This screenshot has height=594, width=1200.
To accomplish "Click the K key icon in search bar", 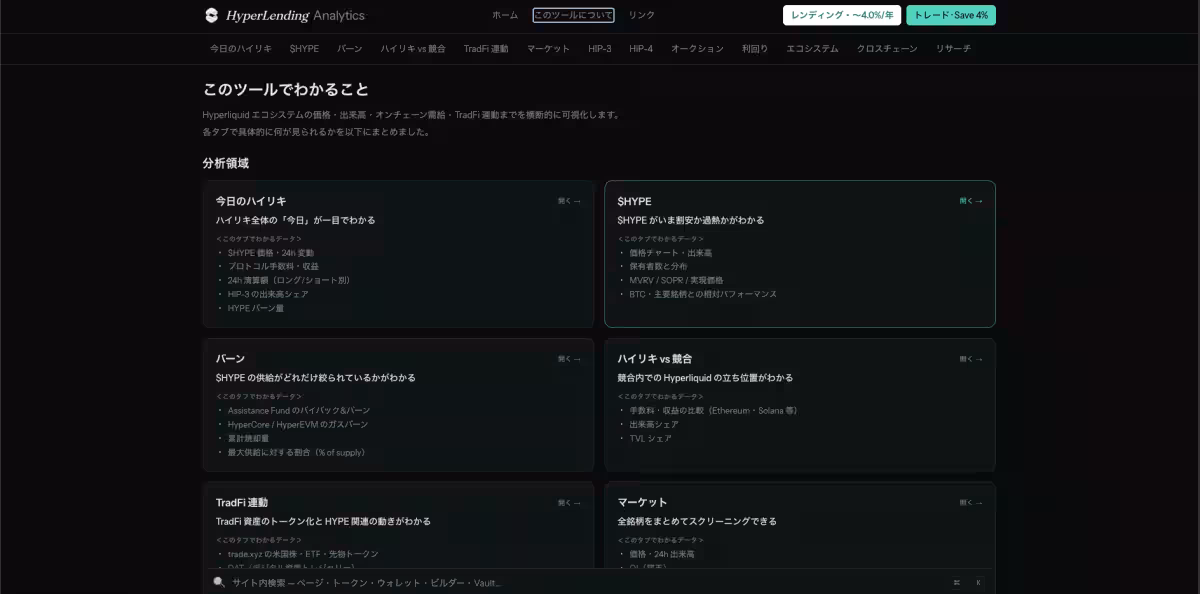I will tap(978, 582).
